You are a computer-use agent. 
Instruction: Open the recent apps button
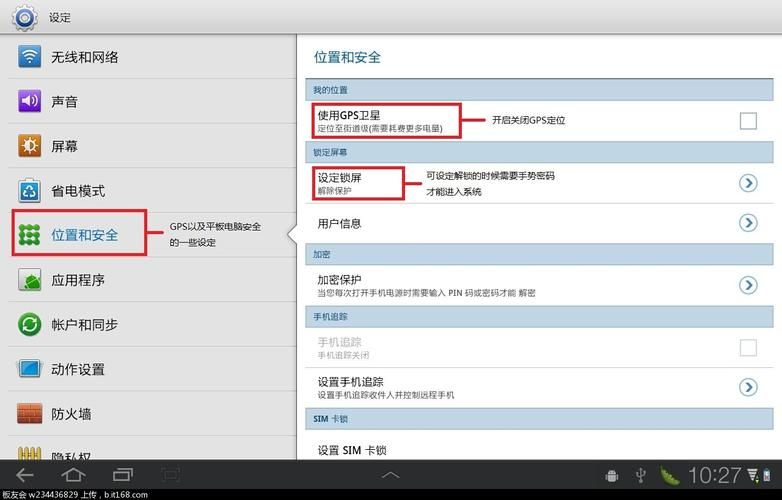(x=122, y=474)
